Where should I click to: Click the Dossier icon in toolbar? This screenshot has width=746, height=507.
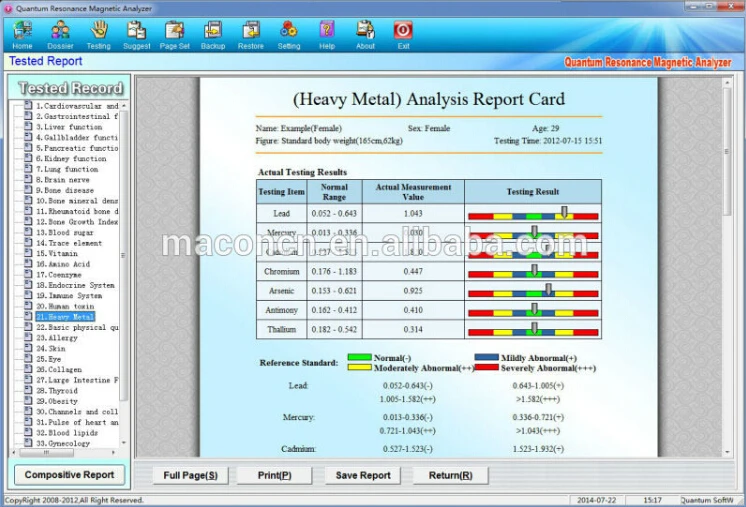[x=61, y=33]
